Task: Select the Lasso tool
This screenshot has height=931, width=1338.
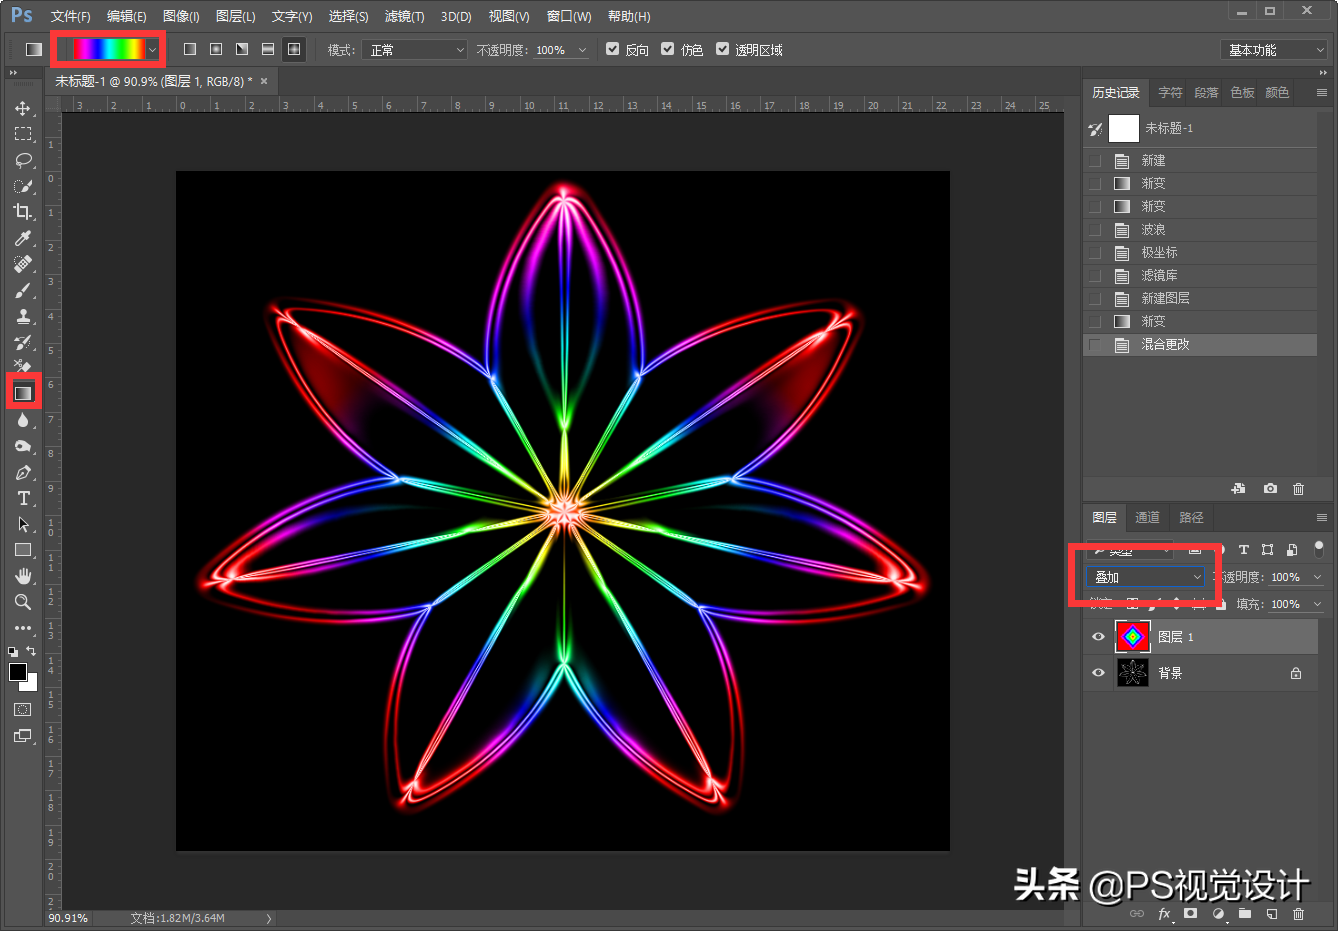Action: [x=23, y=160]
